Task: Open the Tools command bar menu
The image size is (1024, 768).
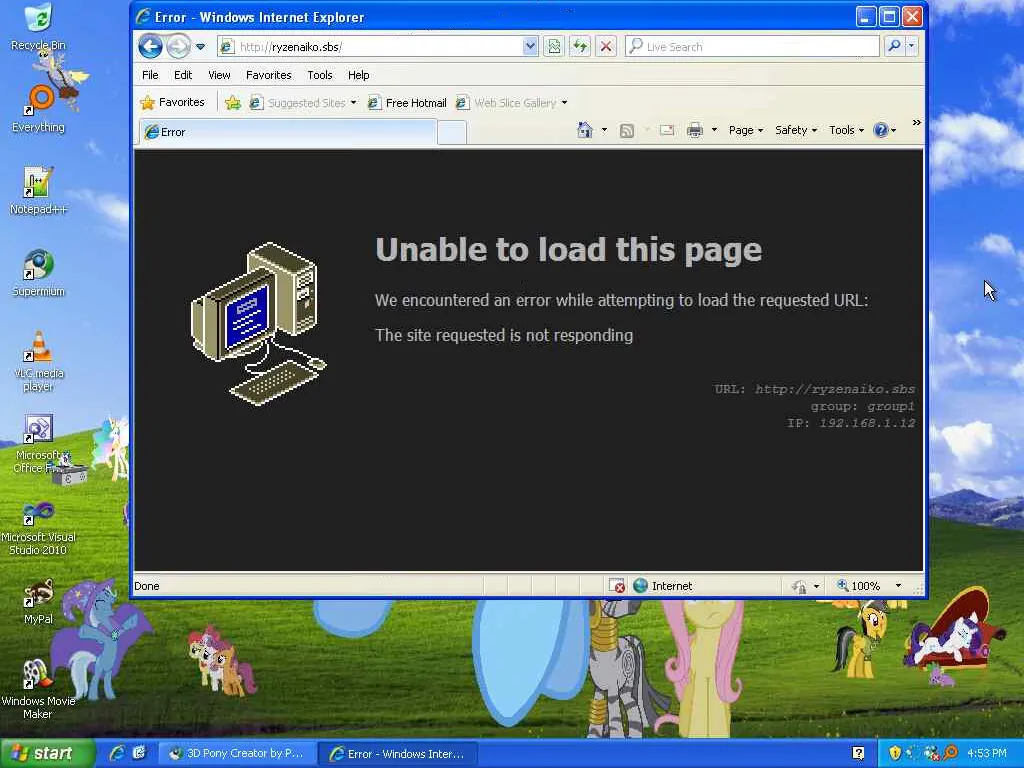Action: [846, 130]
